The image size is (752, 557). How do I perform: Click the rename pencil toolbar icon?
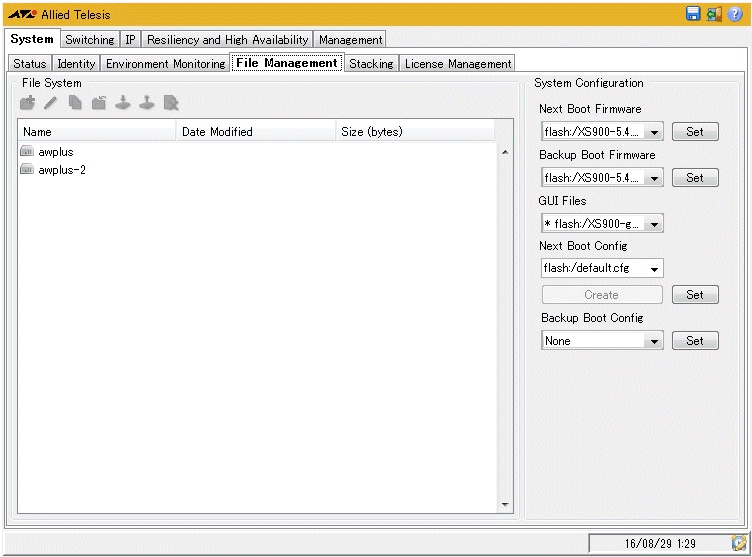pos(51,103)
